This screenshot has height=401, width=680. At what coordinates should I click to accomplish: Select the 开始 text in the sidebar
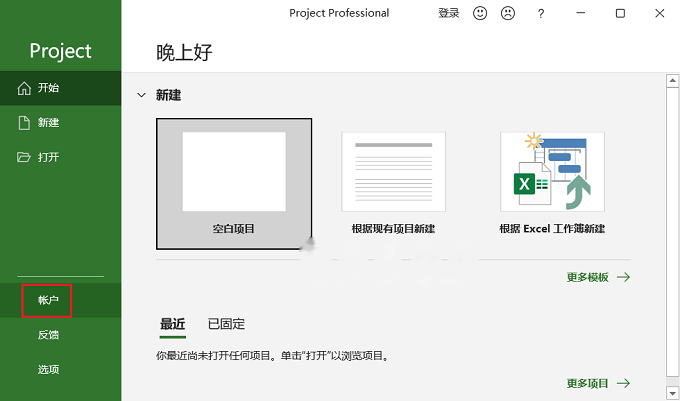click(48, 88)
